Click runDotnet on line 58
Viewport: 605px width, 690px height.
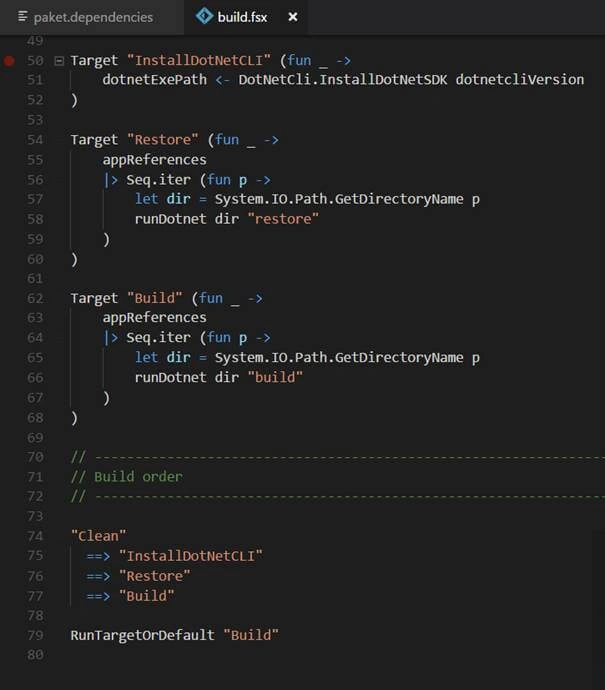(x=171, y=219)
